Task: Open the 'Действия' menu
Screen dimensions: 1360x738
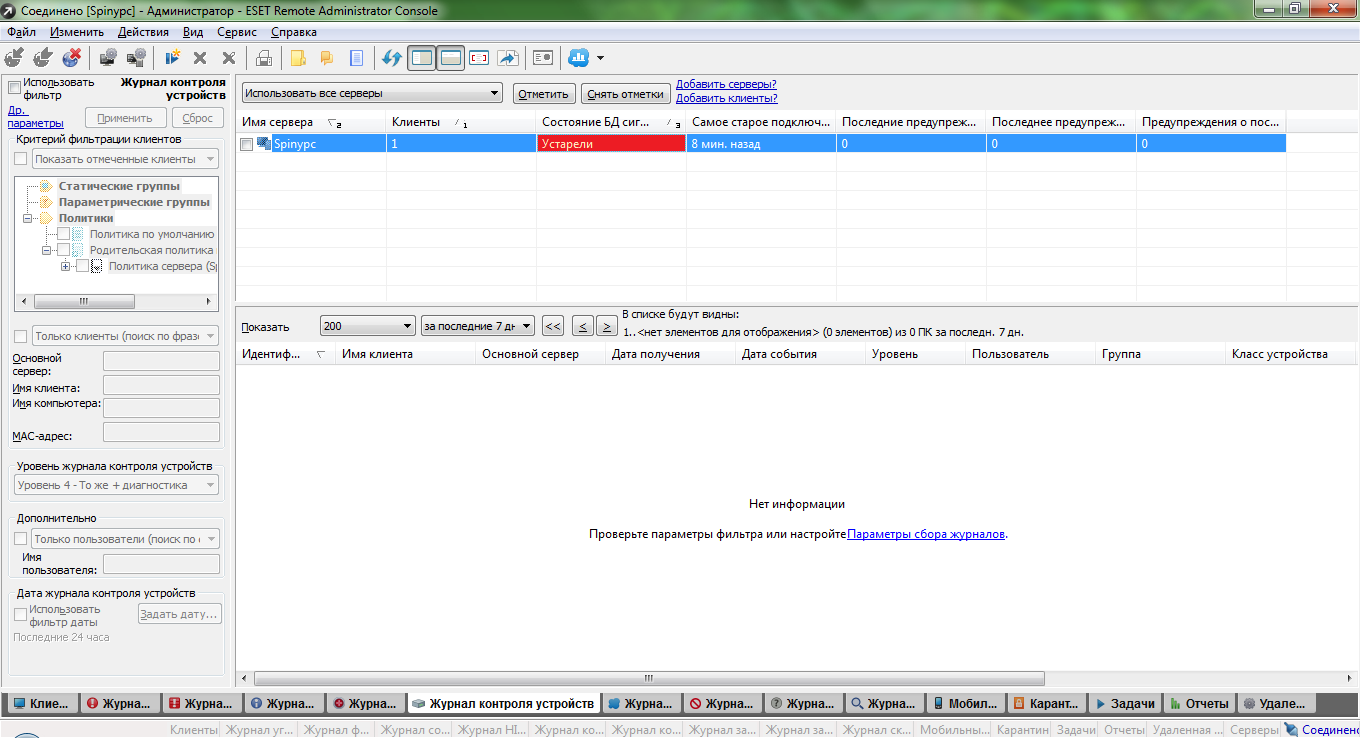Action: click(143, 32)
